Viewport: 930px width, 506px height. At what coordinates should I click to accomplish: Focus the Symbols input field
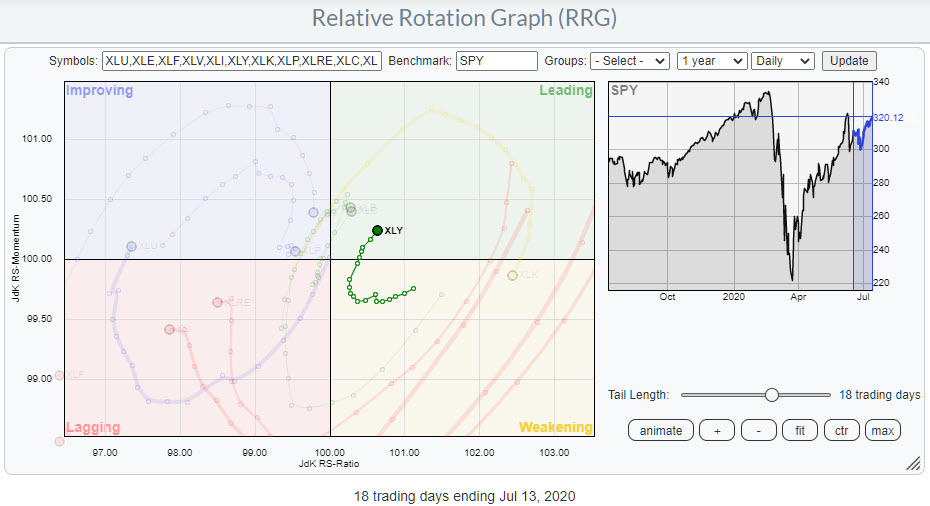point(241,61)
